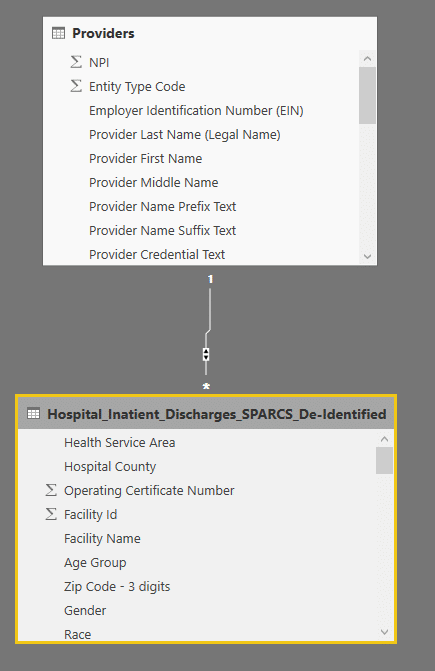
Task: Click scroll-up arrow in Providers table
Action: pos(367,59)
